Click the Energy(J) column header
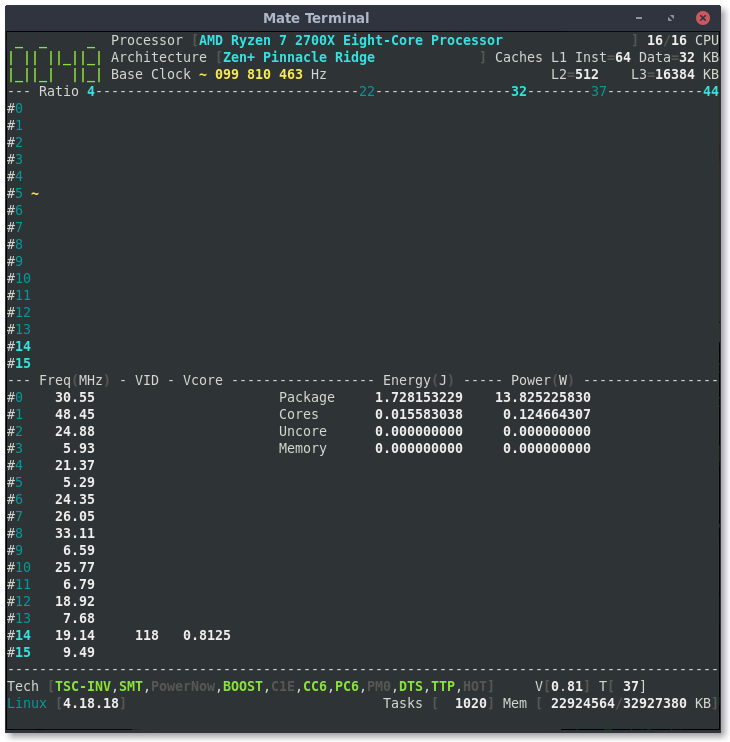 tap(419, 380)
